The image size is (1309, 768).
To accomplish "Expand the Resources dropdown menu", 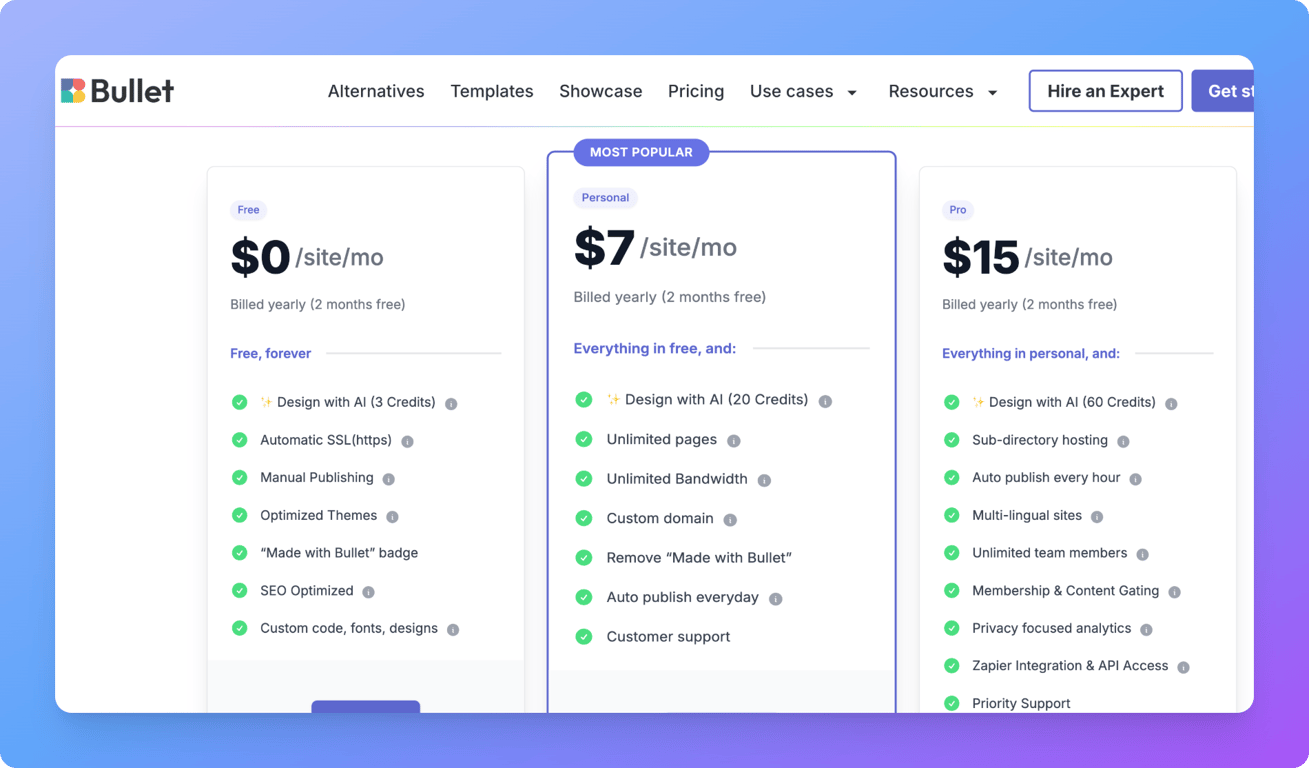I will click(943, 91).
